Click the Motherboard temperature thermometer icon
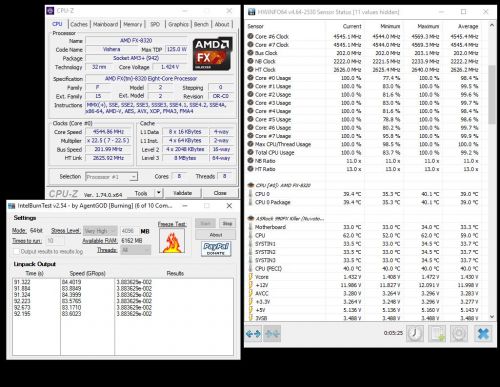 (251, 227)
